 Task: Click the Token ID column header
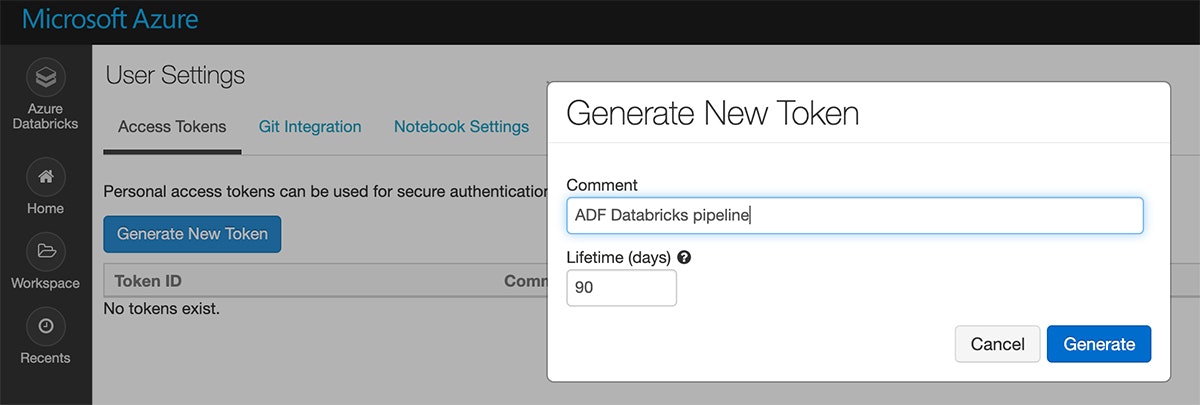coord(148,281)
